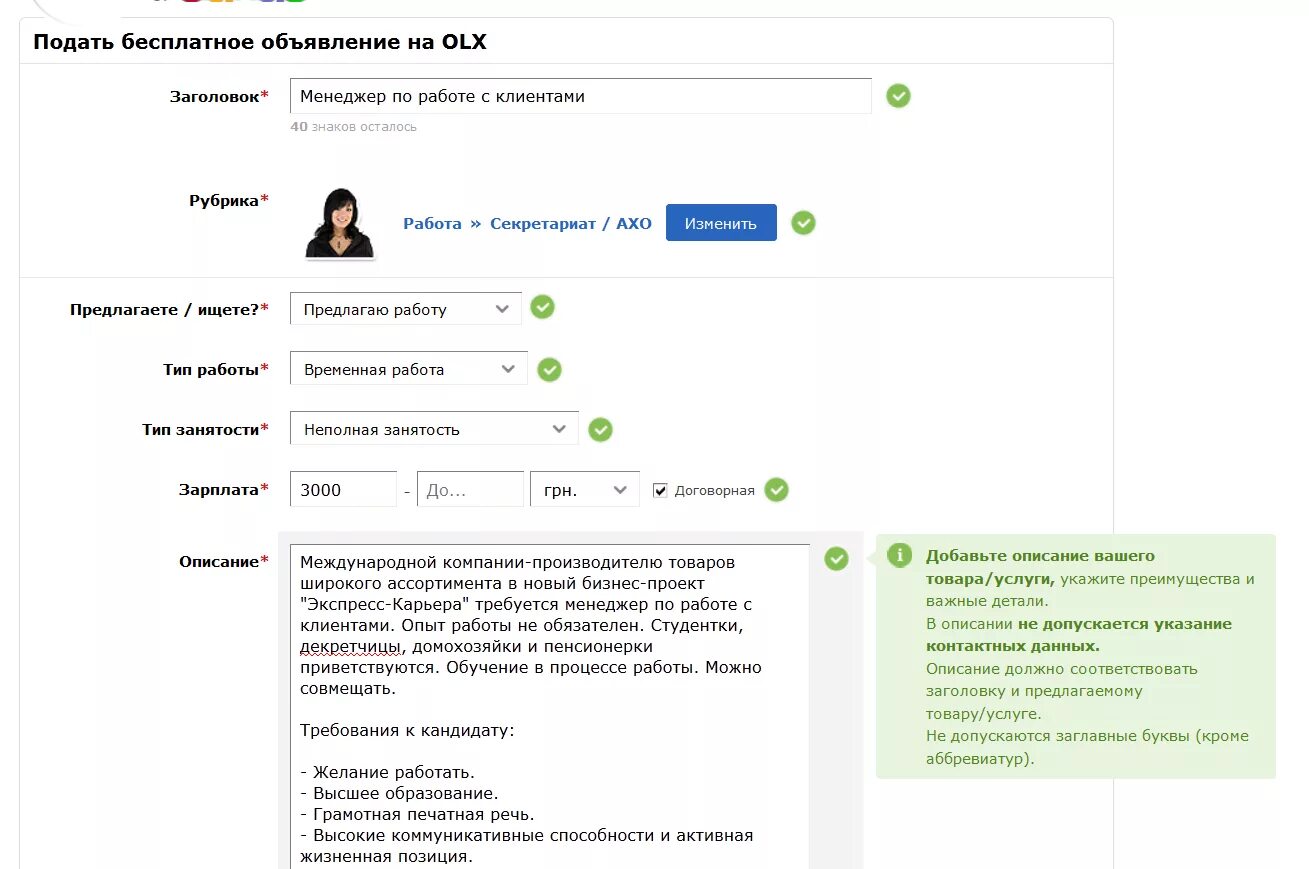Click the green checkmark after the Договорная checkbox

[776, 490]
